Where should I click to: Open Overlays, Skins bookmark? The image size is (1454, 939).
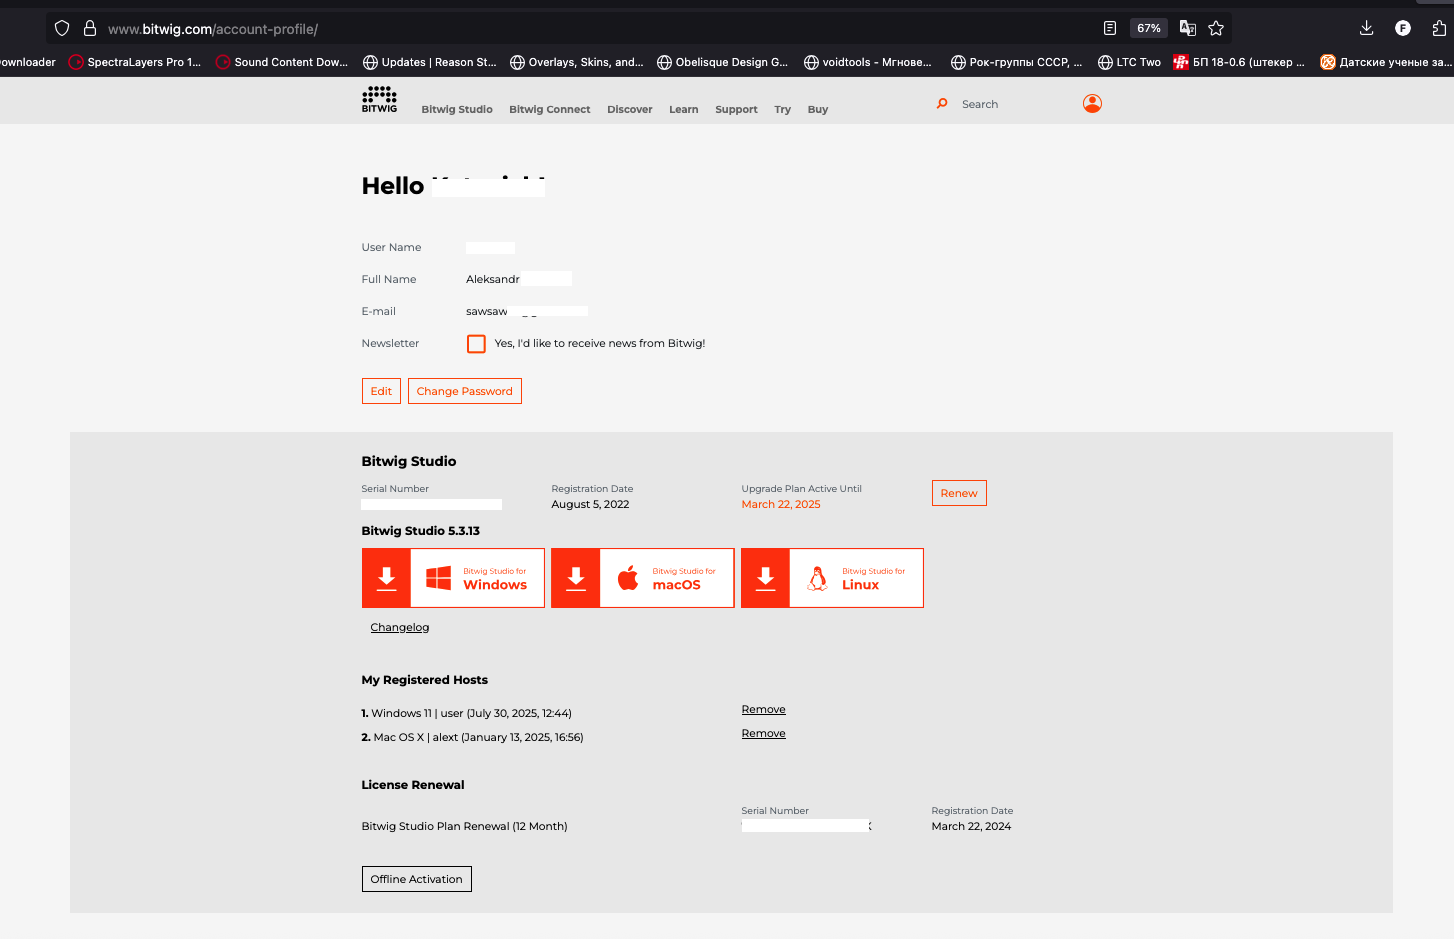[x=577, y=62]
